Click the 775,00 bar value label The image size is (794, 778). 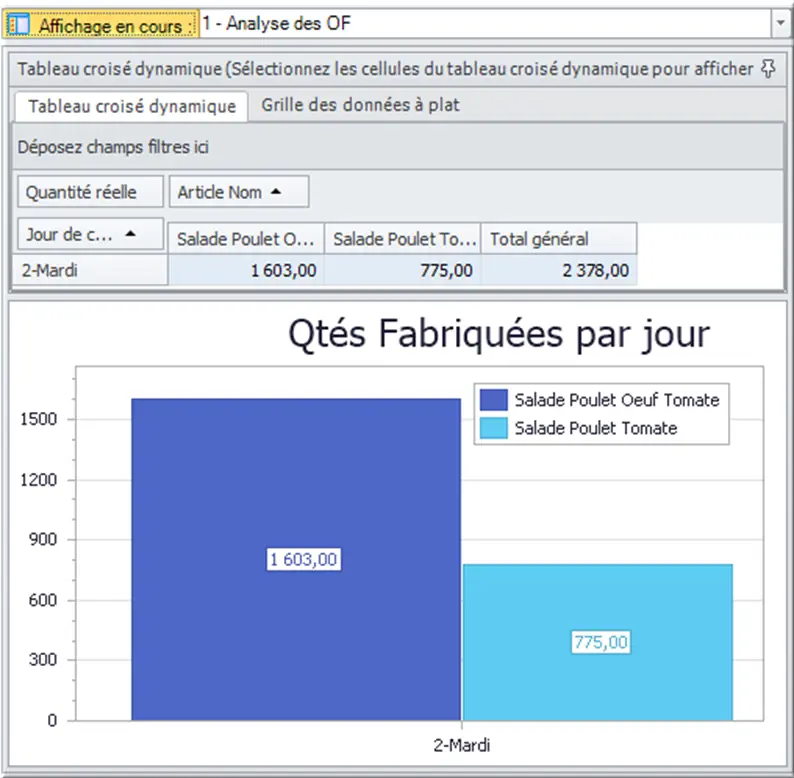click(x=601, y=642)
